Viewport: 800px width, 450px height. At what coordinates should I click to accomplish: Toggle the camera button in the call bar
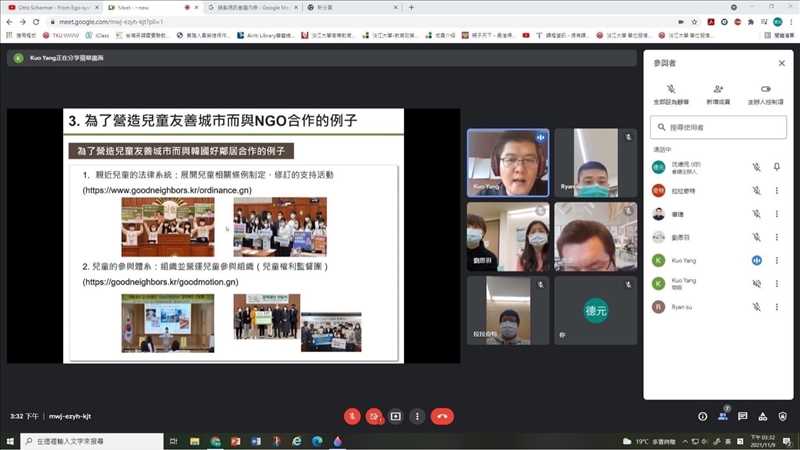click(x=374, y=416)
